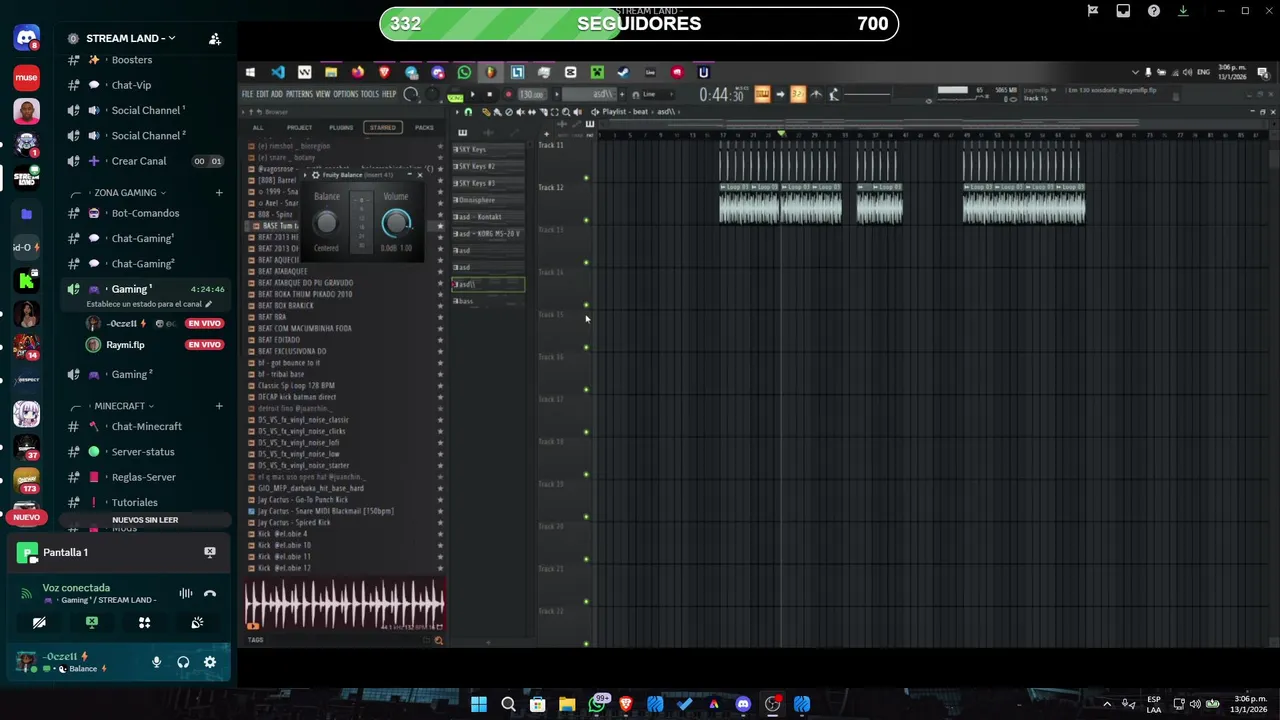
Task: Select the playlist Draw pencil tool
Action: click(487, 112)
